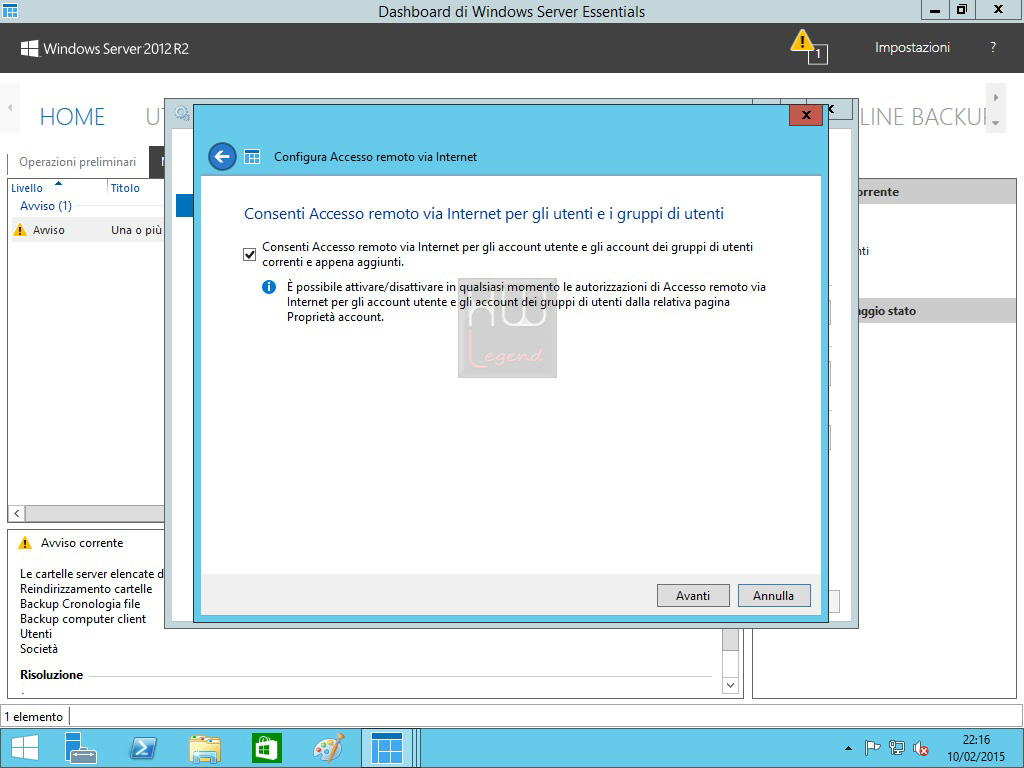Select the Avviso (1) group row
This screenshot has width=1024, height=768.
(x=46, y=206)
